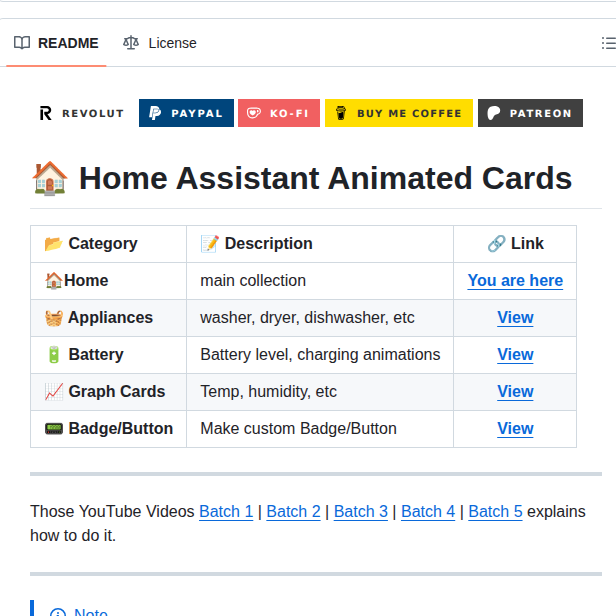616x616 pixels.
Task: Click the scales icon on License tab
Action: coord(131,43)
